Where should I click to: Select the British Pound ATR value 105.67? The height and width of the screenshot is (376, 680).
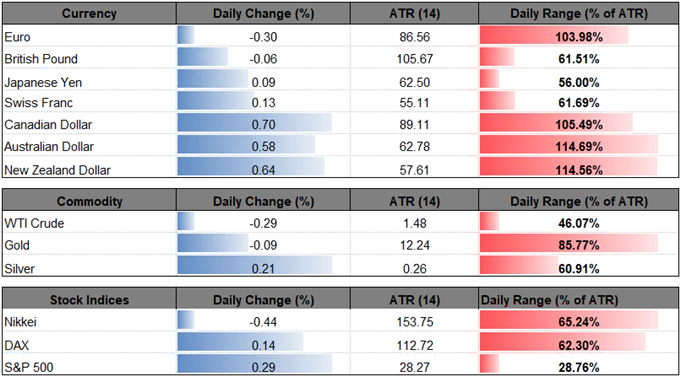(x=415, y=59)
